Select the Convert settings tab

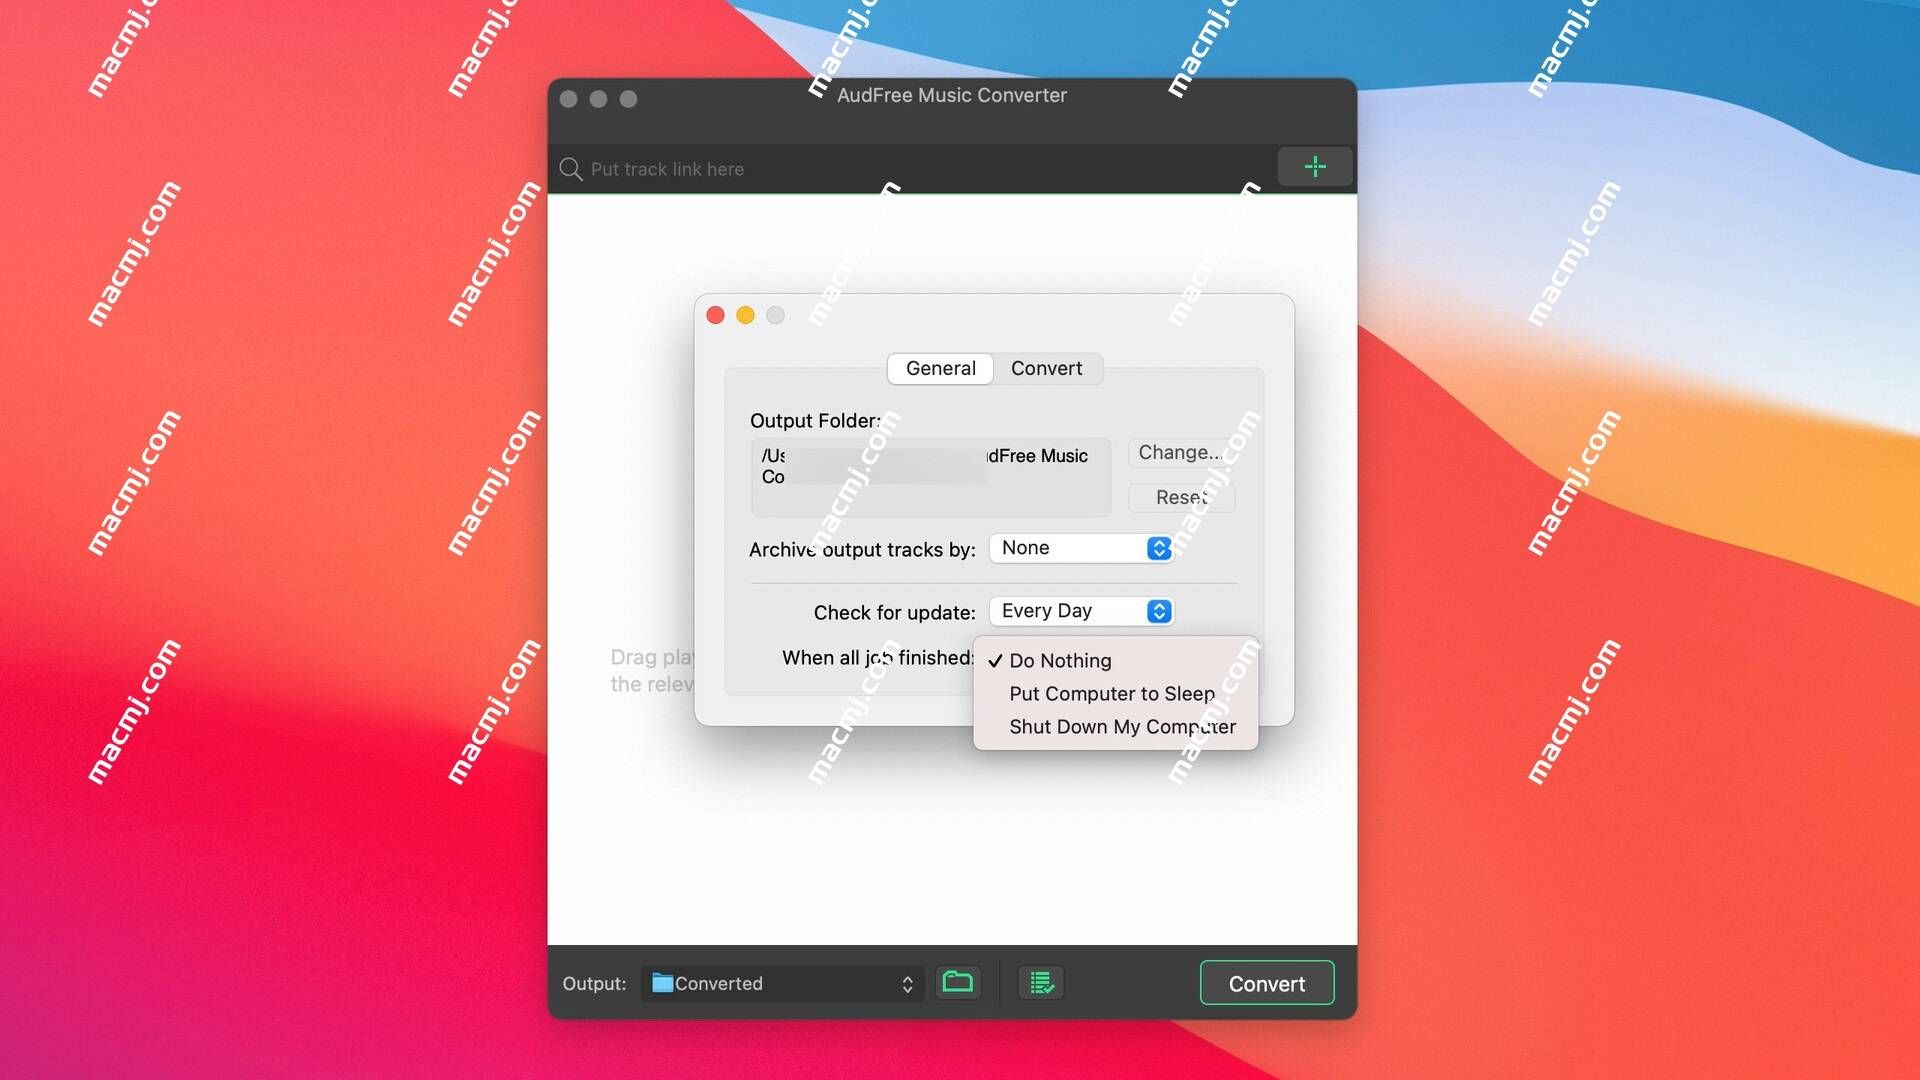click(x=1047, y=368)
